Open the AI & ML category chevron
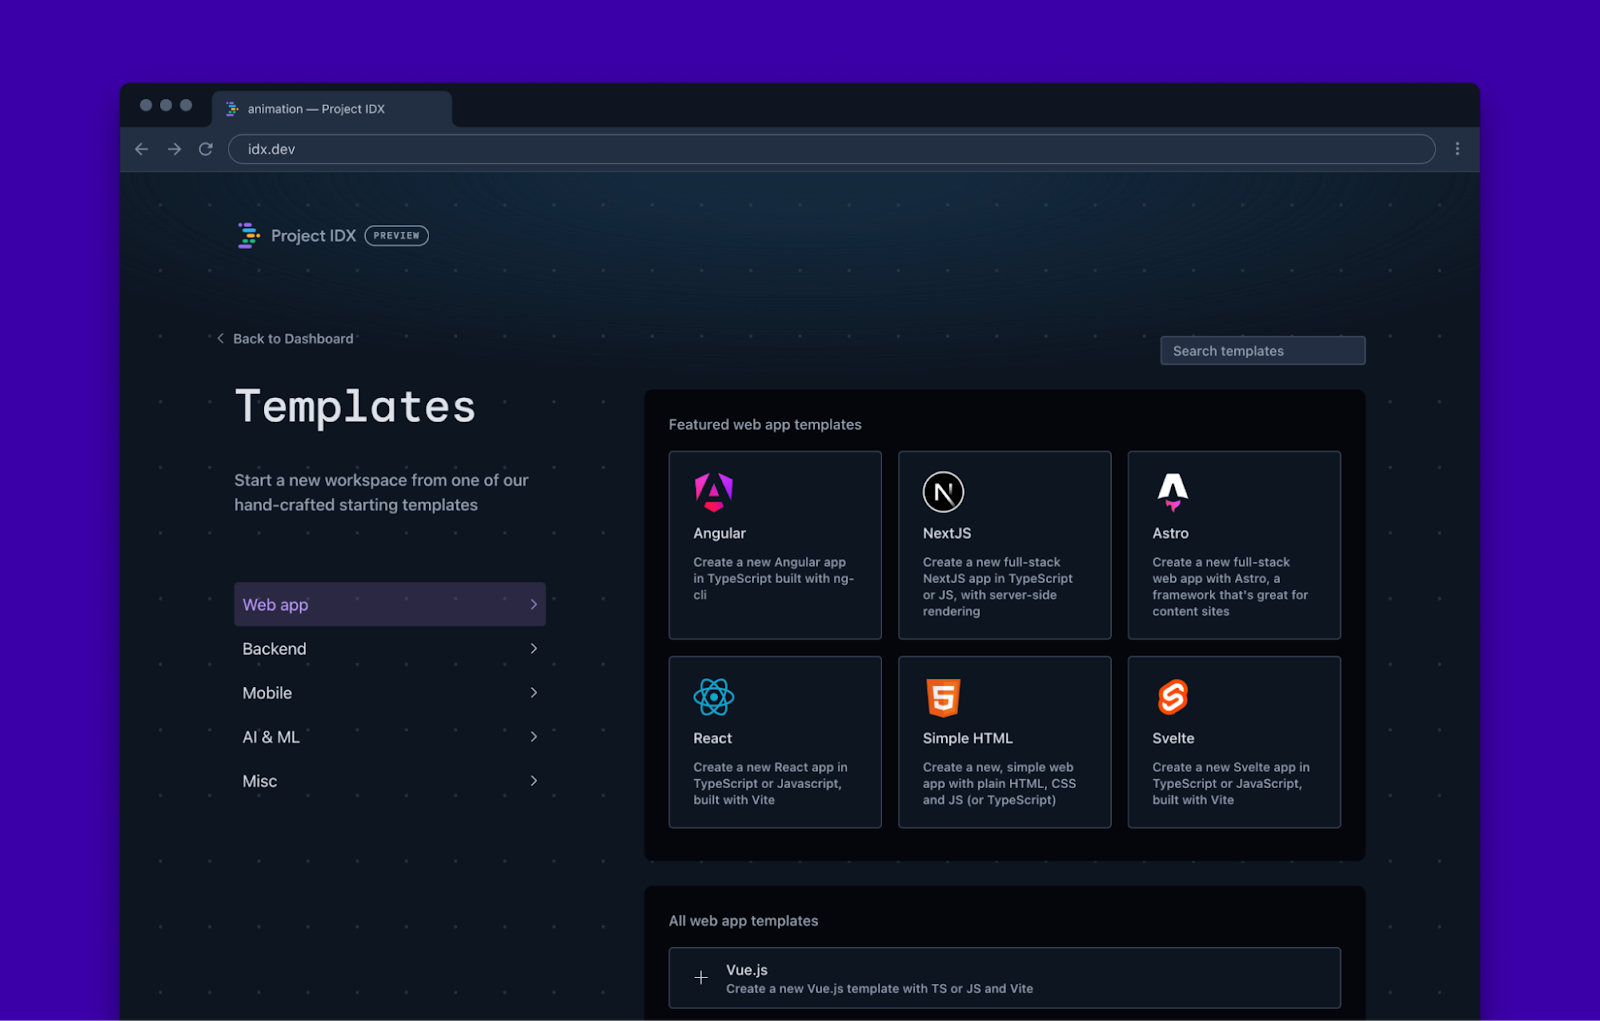Screen dimensions: 1600x1021 534,736
